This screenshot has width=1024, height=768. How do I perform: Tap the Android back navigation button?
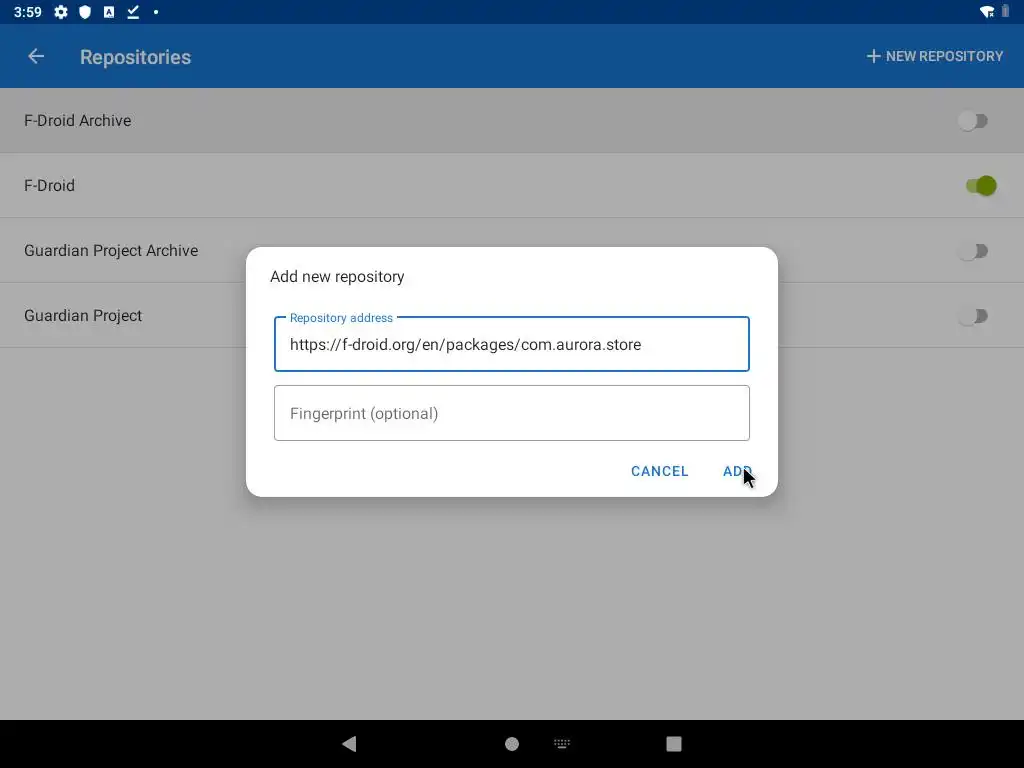(349, 743)
